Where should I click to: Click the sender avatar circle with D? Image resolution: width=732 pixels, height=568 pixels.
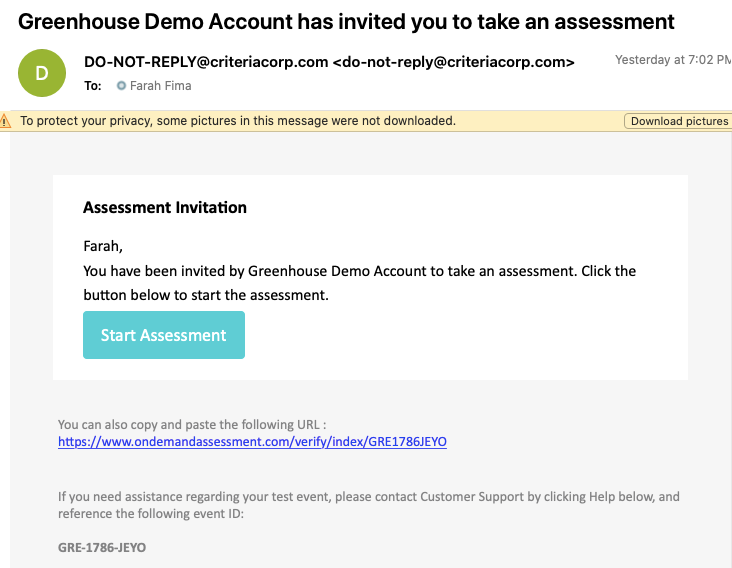pyautogui.click(x=42, y=73)
